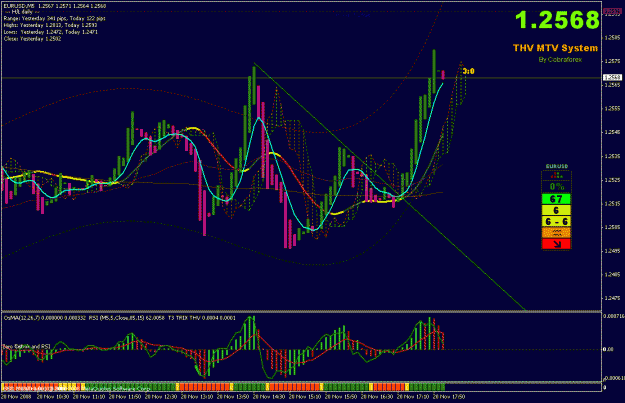Screen dimensions: 625x403
Task: Click 1.2535 on the price axis
Action: click(612, 156)
